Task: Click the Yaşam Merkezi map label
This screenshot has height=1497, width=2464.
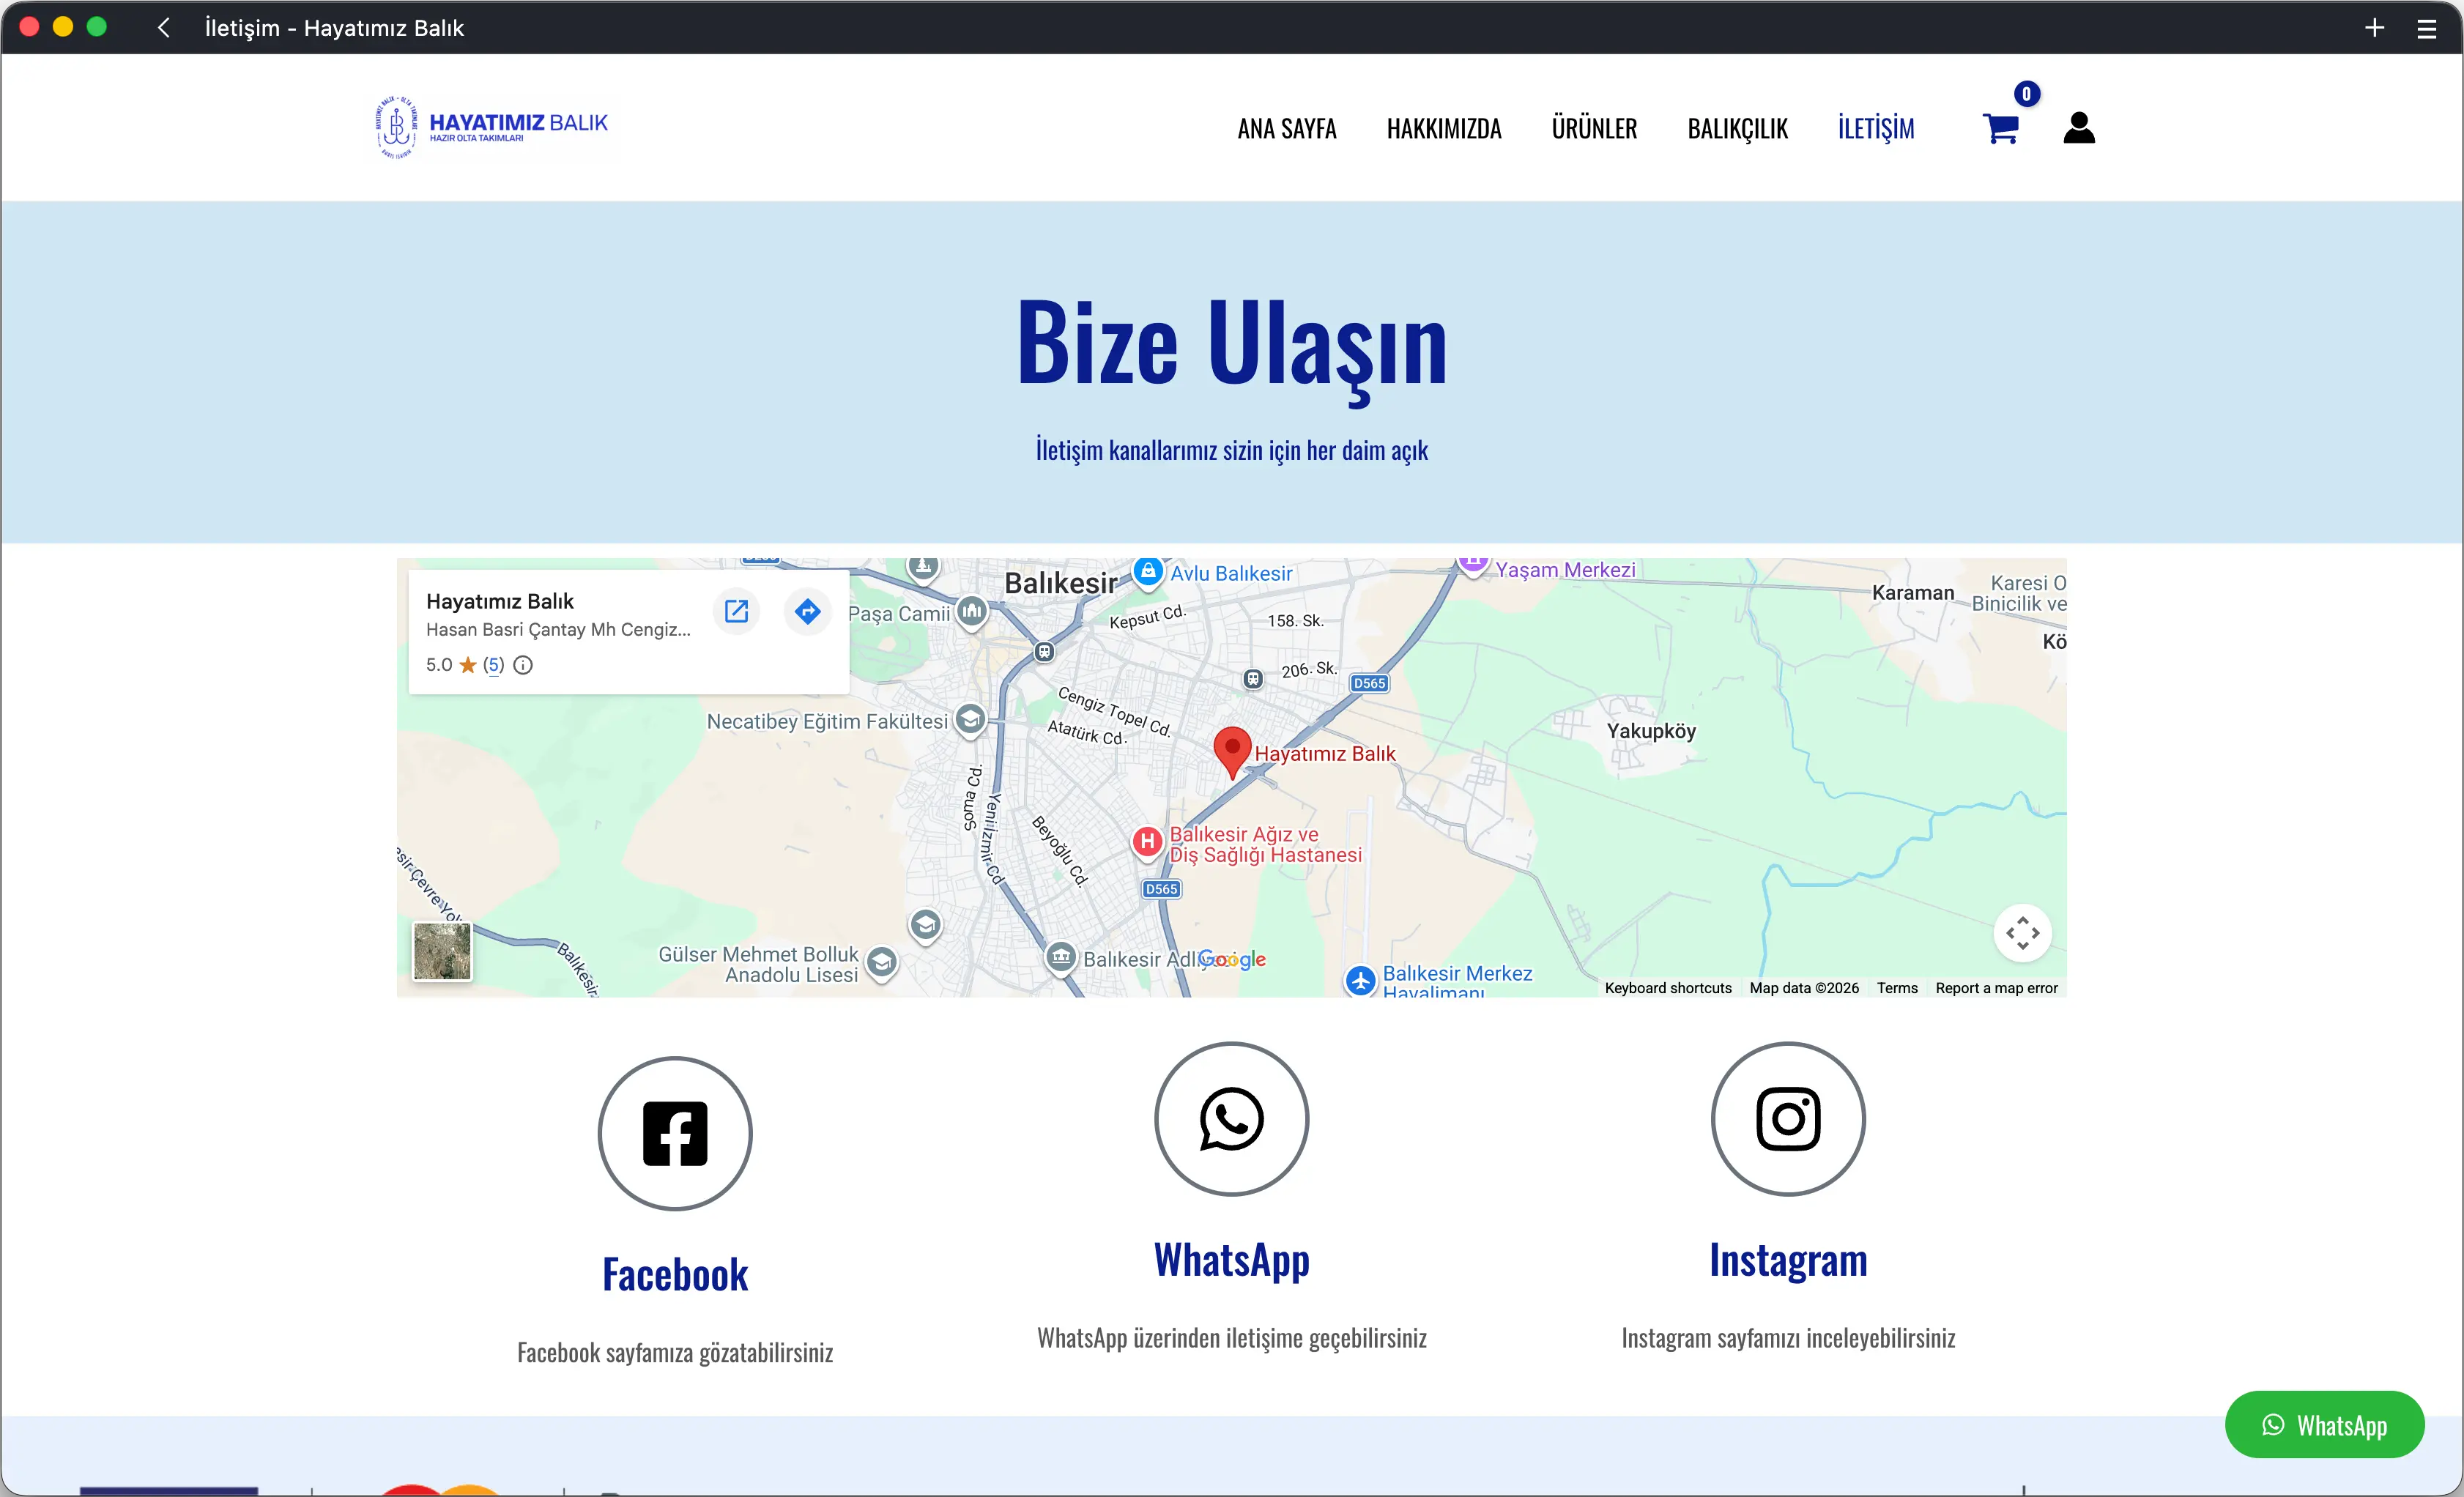Action: point(1565,569)
